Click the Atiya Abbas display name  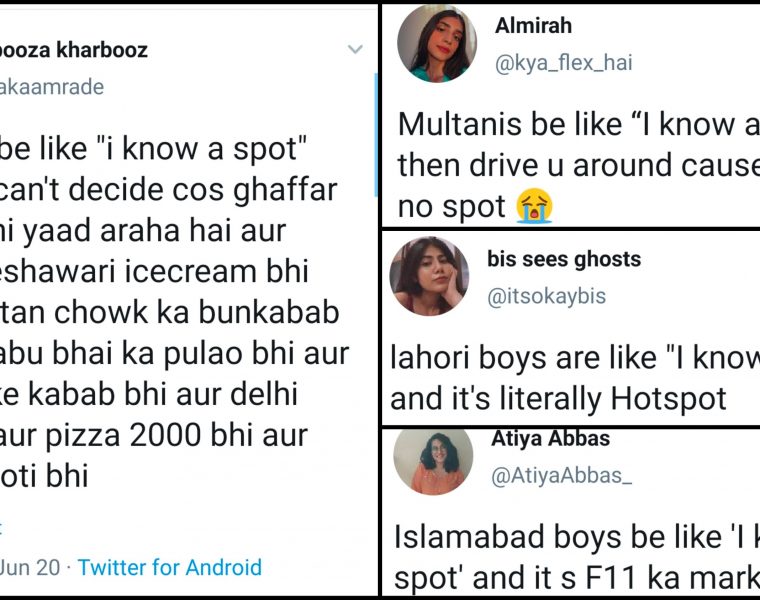550,439
